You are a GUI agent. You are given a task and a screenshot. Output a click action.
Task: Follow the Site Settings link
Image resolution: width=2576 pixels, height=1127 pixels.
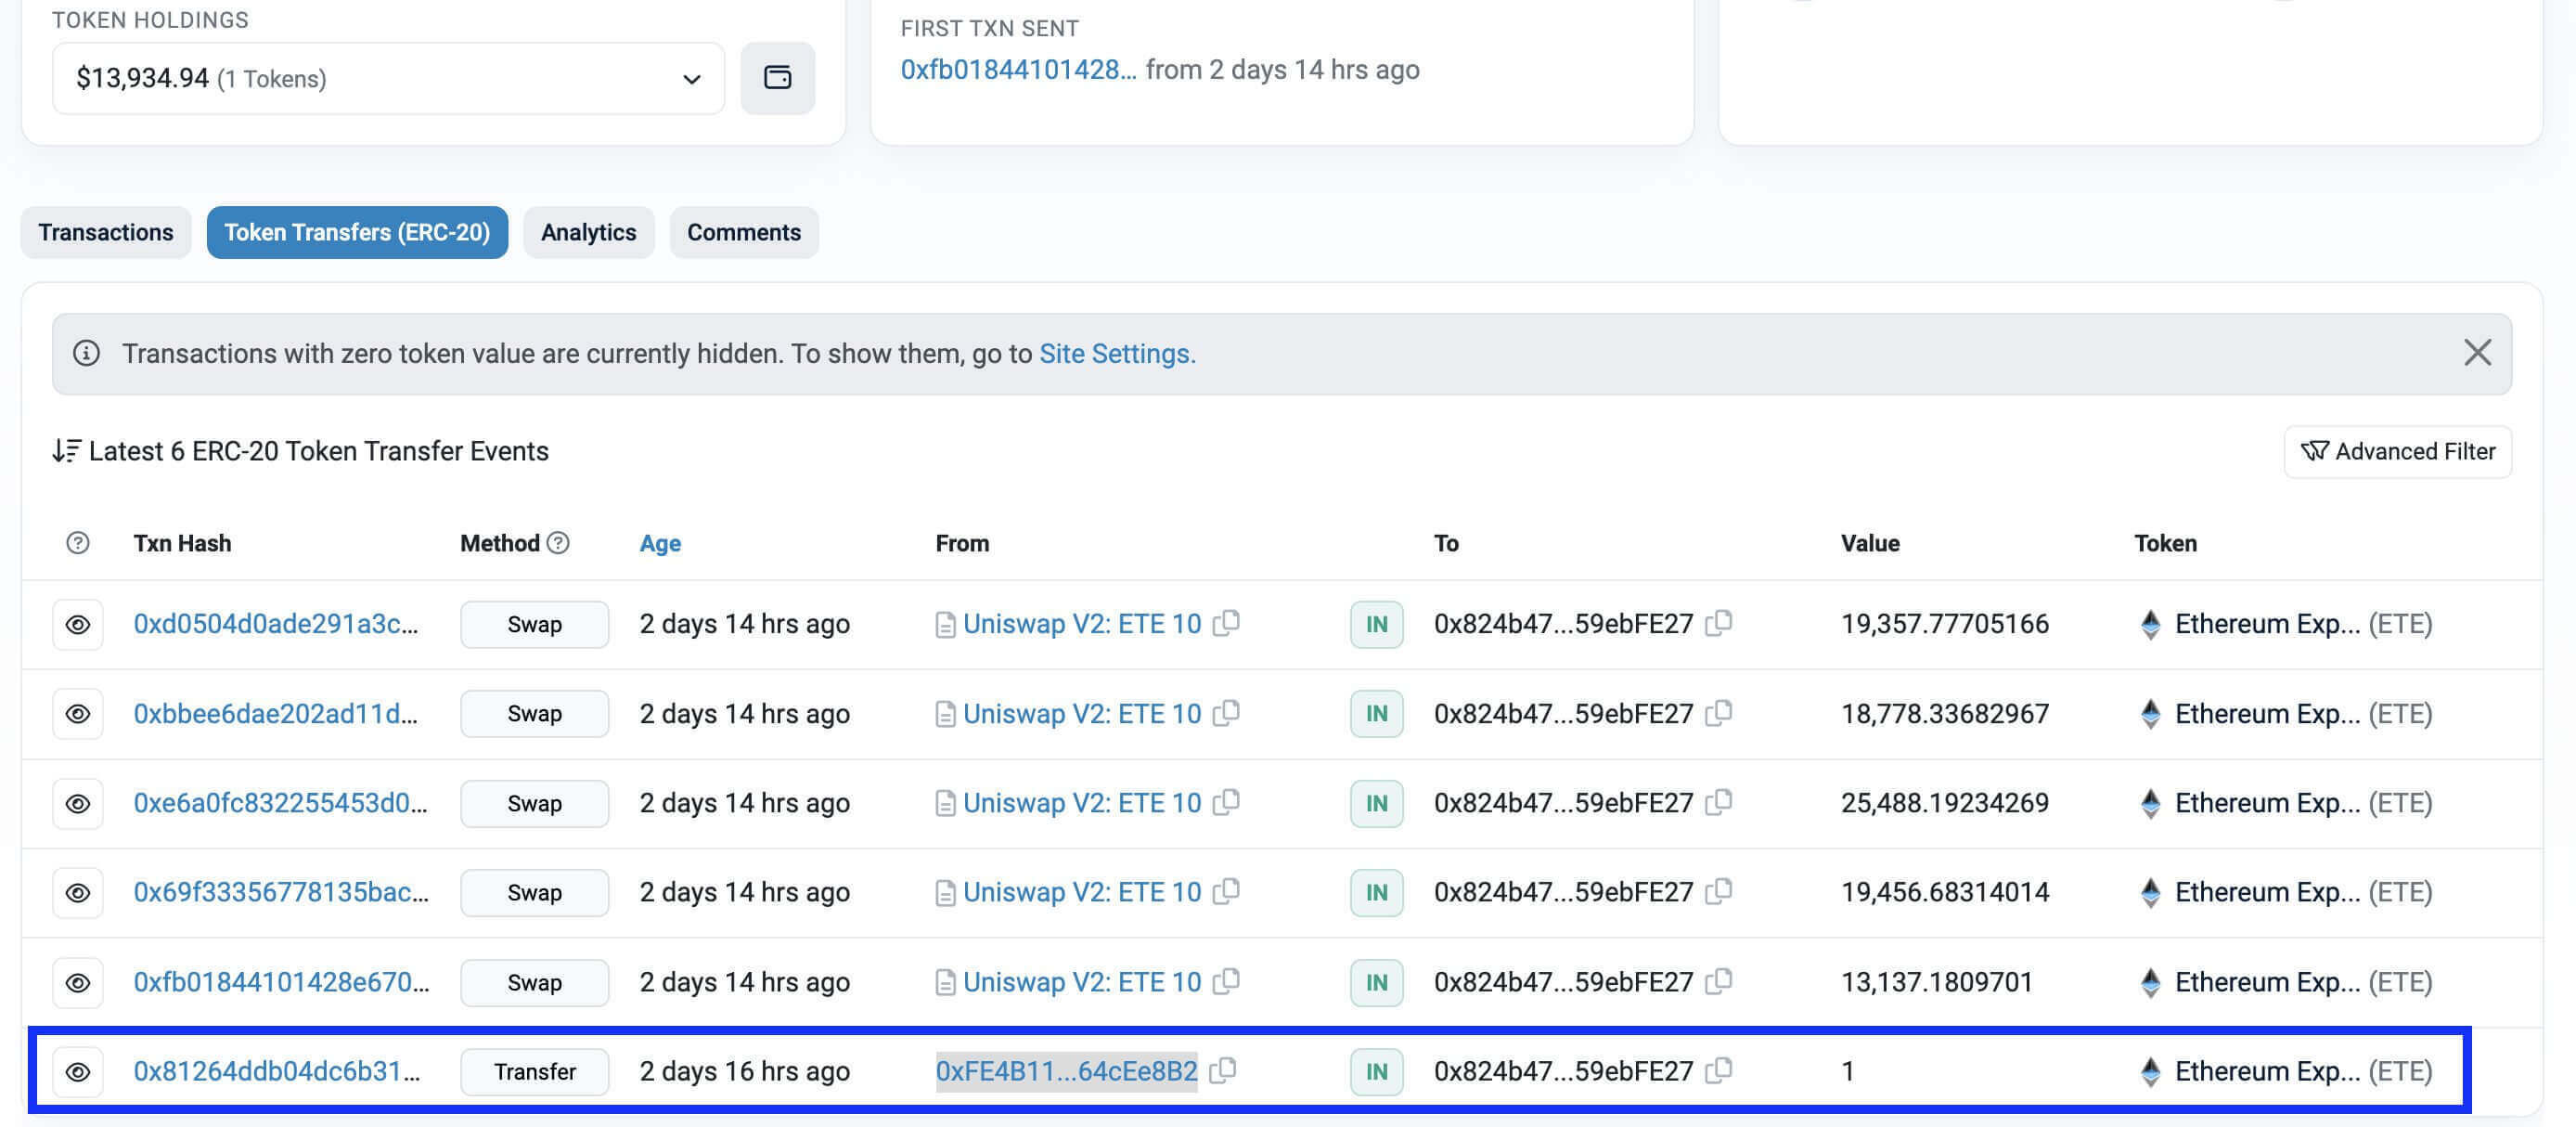tap(1117, 354)
